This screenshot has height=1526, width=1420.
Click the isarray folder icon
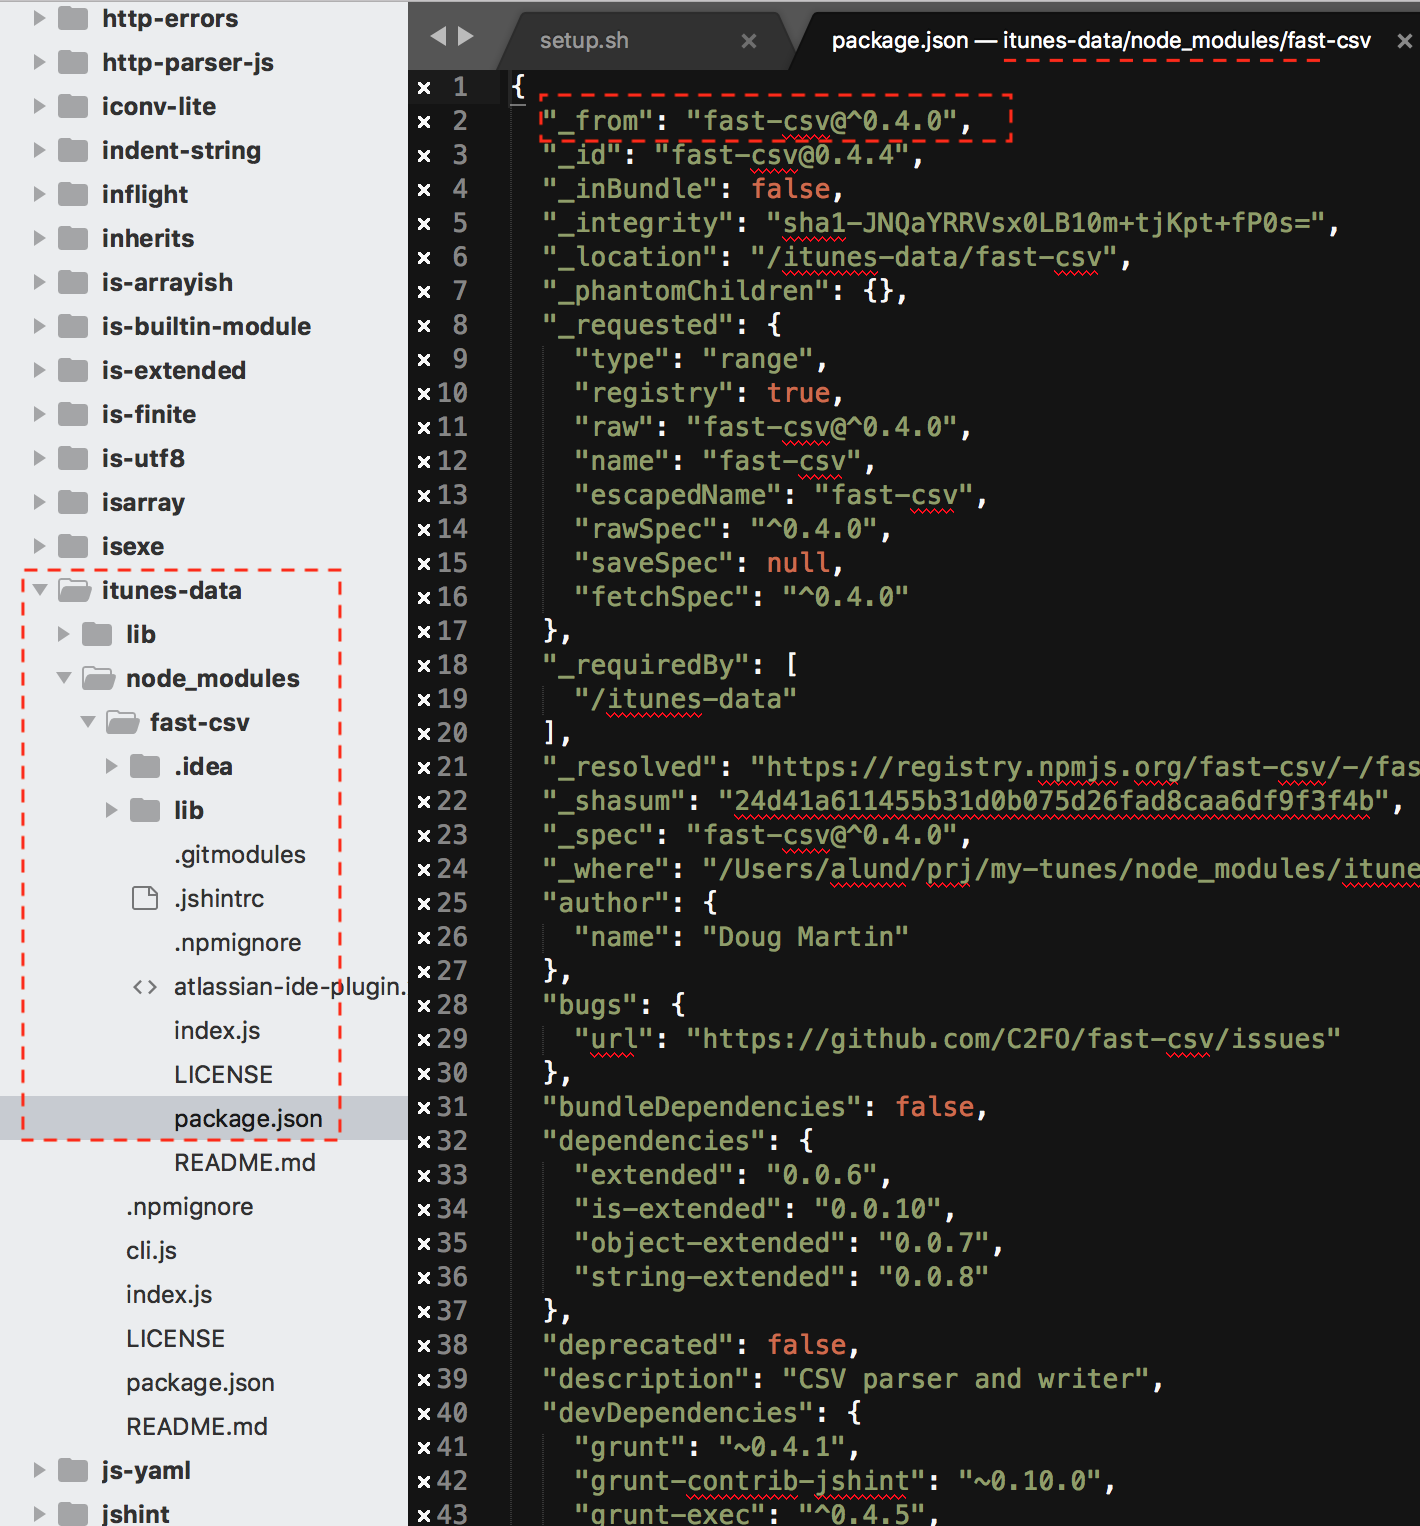tap(72, 502)
